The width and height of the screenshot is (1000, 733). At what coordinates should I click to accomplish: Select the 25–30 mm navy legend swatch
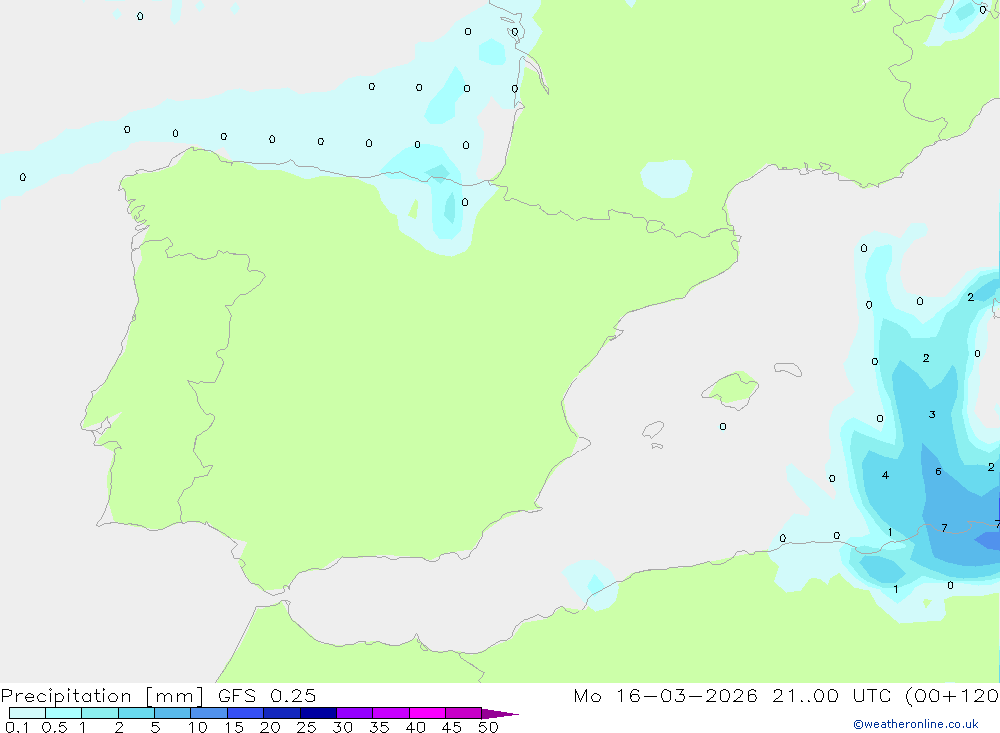[x=318, y=713]
